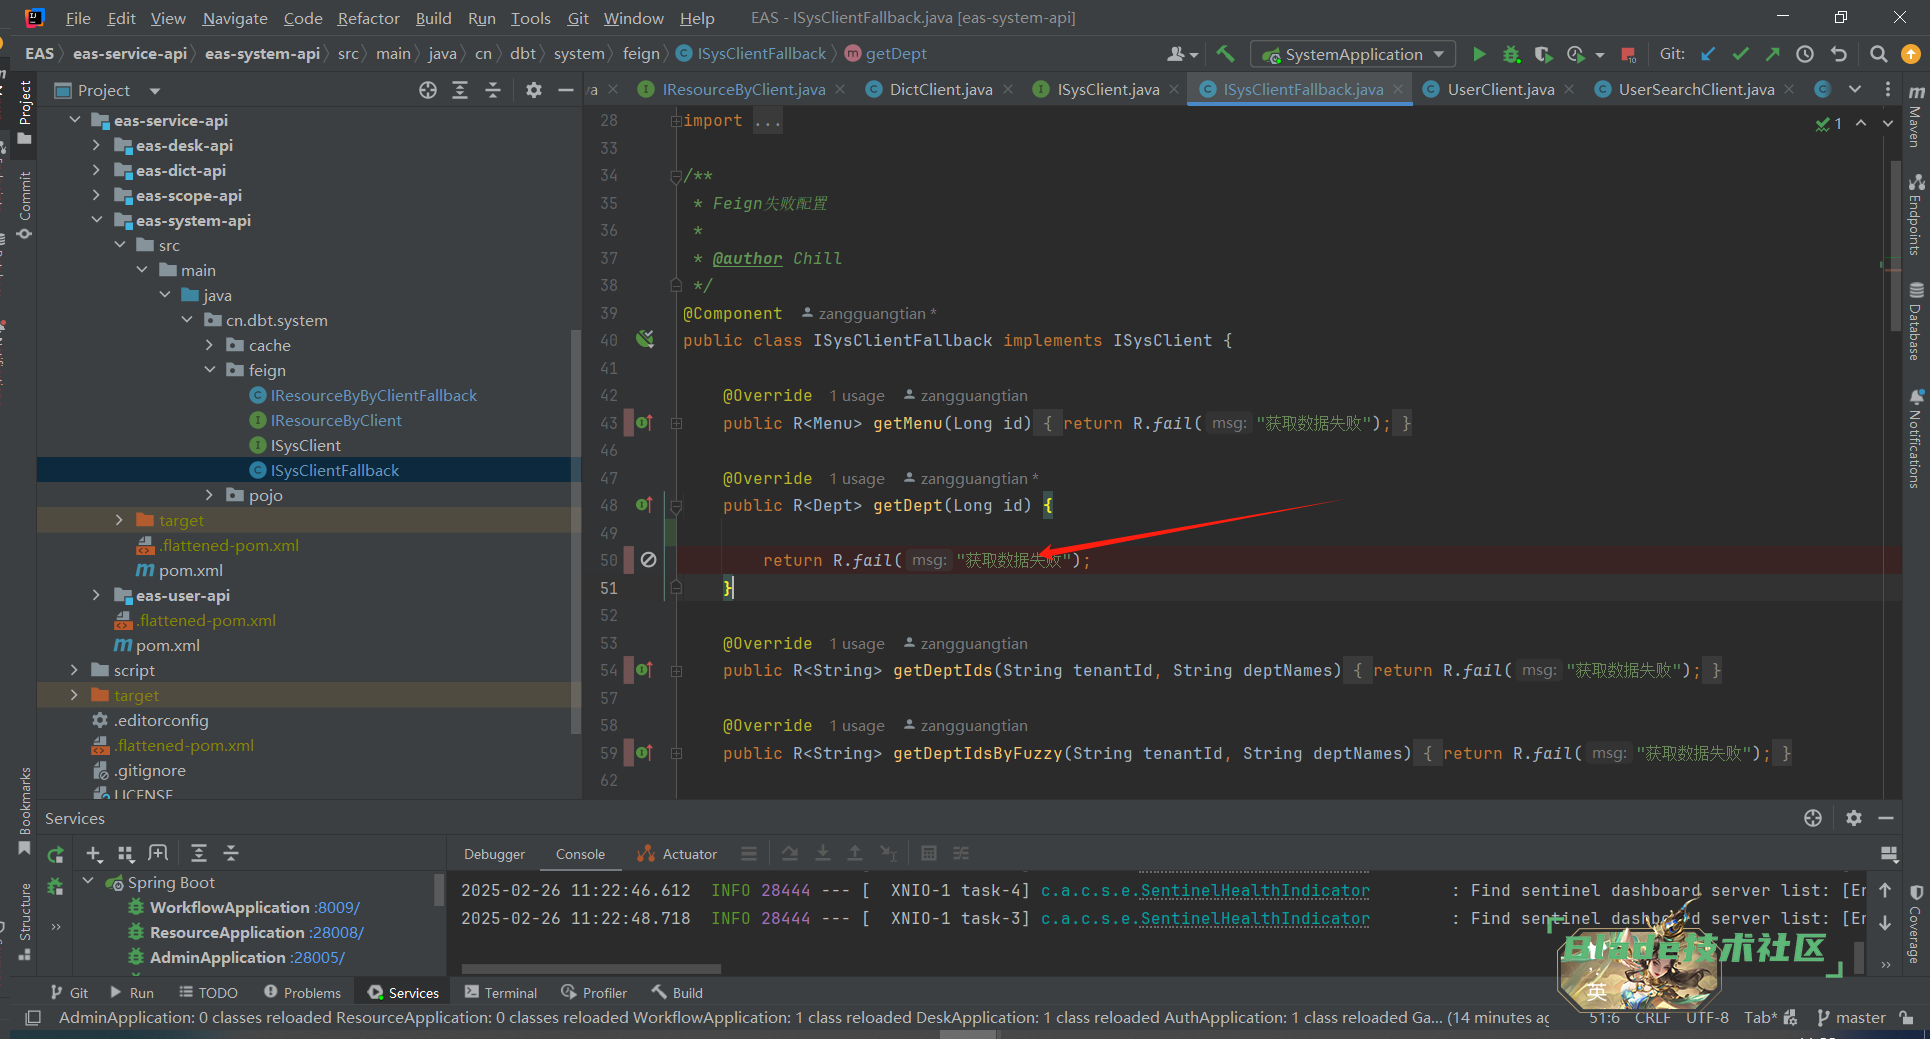Click the Project tree vertical scrollbar
This screenshot has height=1039, width=1930.
point(575,530)
